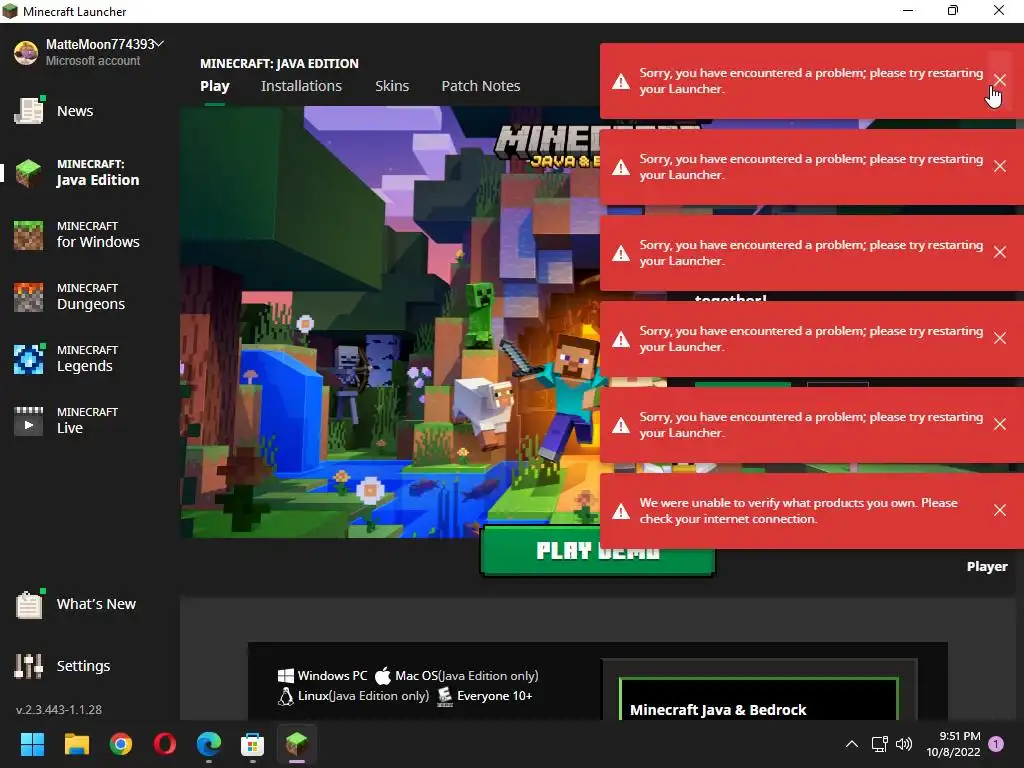Open the volume tray icon
The image size is (1024, 768).
904,744
